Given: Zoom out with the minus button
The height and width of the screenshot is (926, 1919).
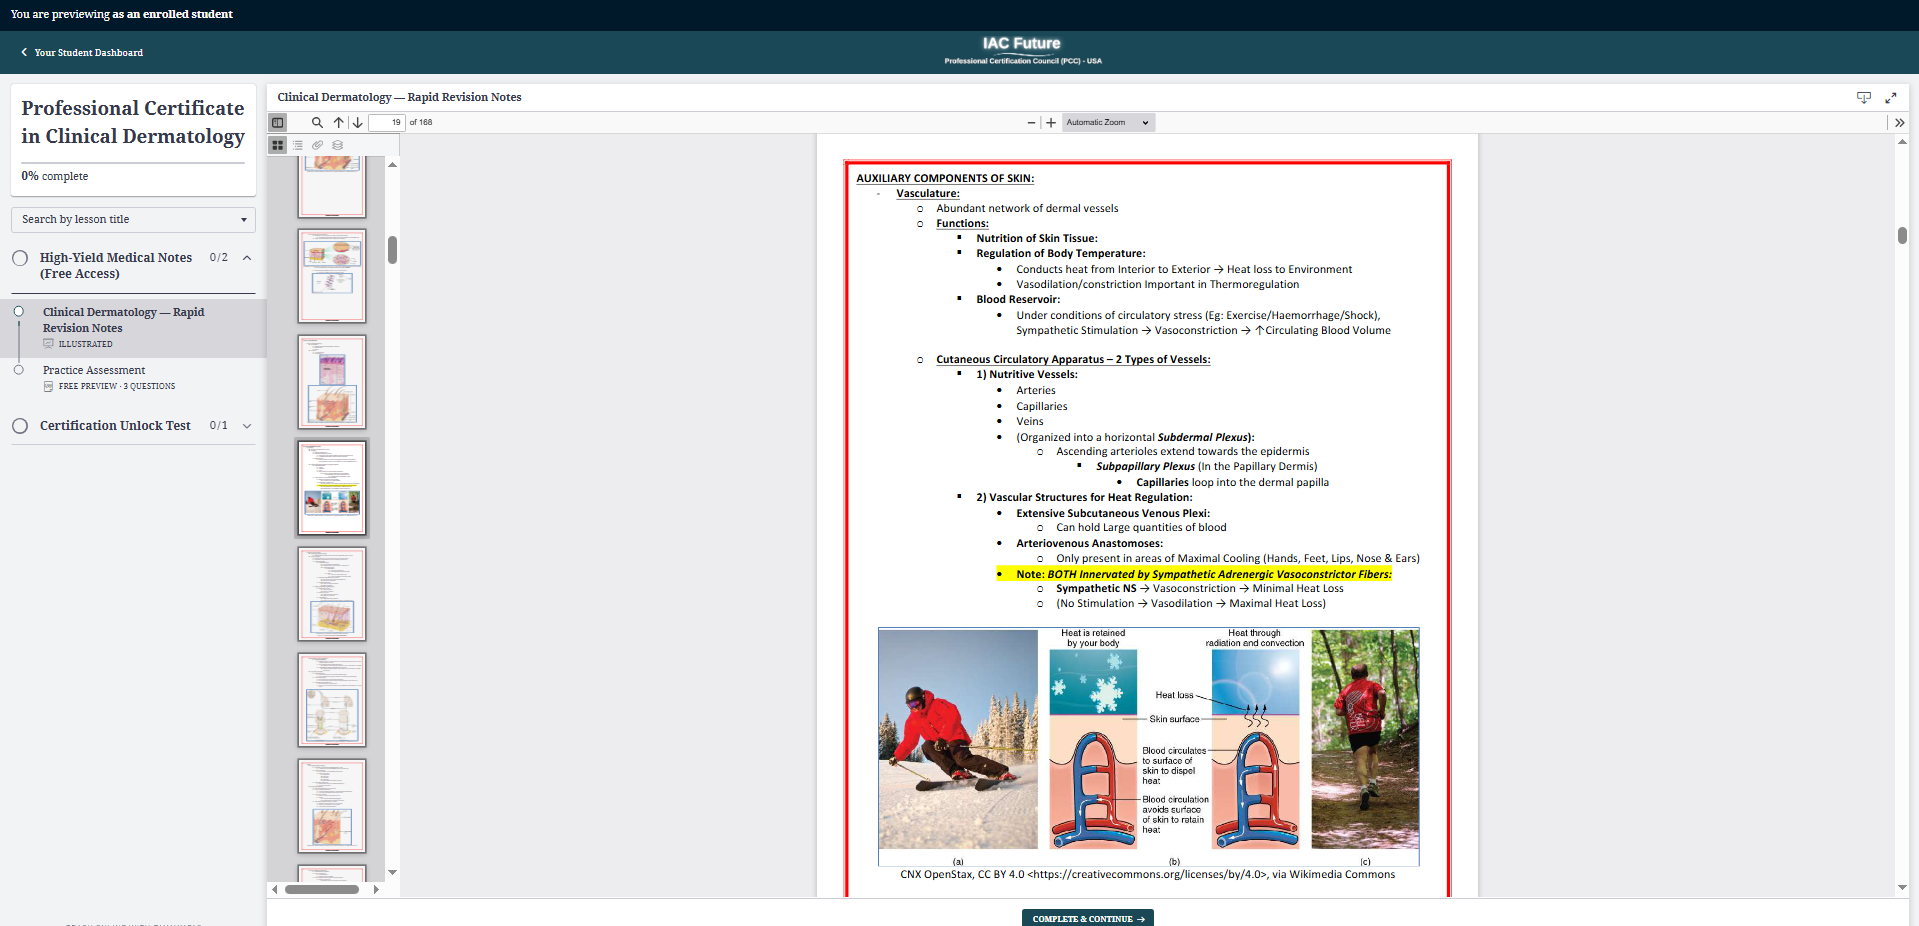Looking at the screenshot, I should pos(1031,123).
